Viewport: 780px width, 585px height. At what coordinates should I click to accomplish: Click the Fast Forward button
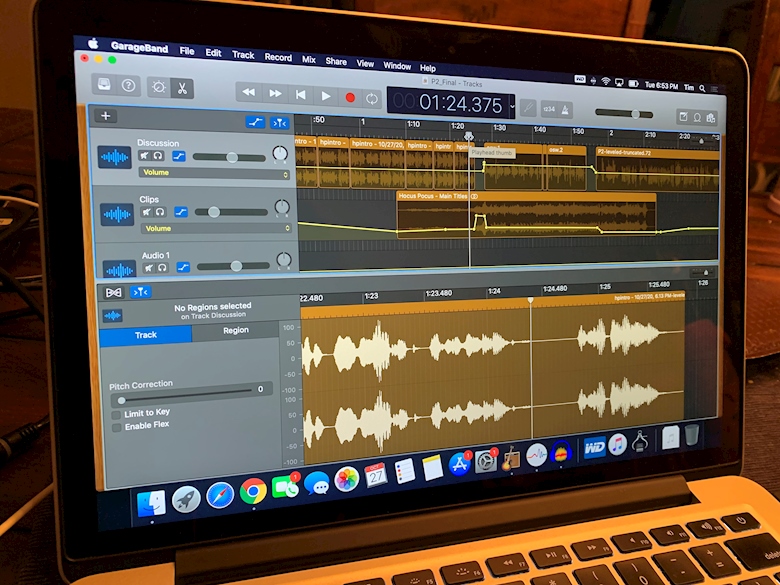click(275, 94)
